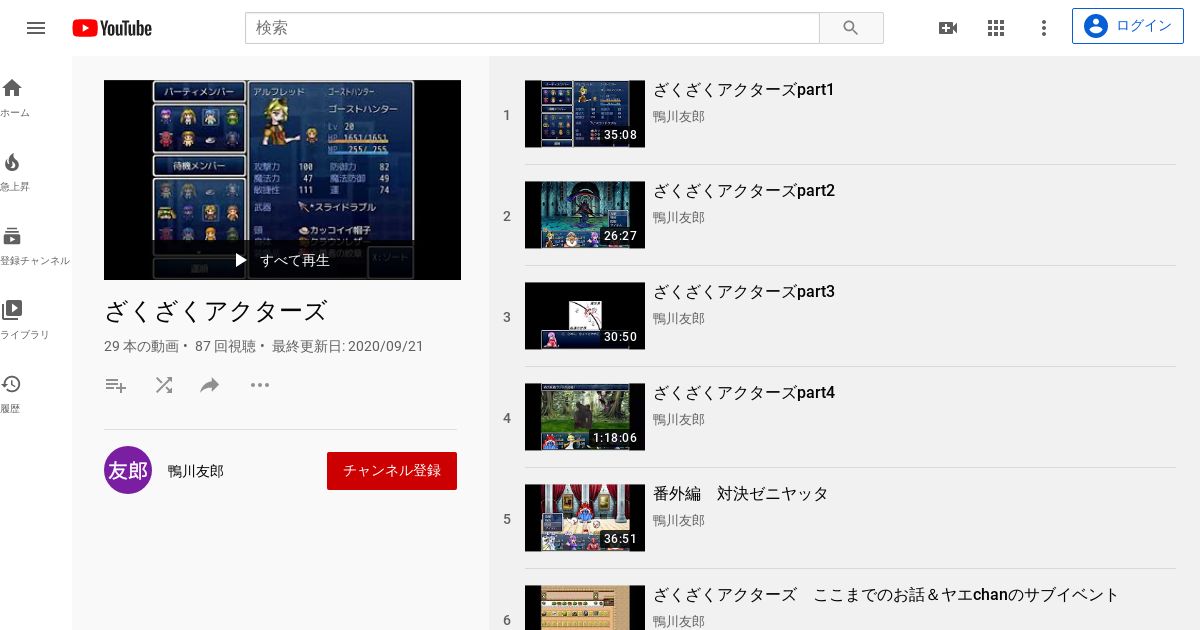
Task: Click the 29 本の動画 stats text
Action: 141,346
